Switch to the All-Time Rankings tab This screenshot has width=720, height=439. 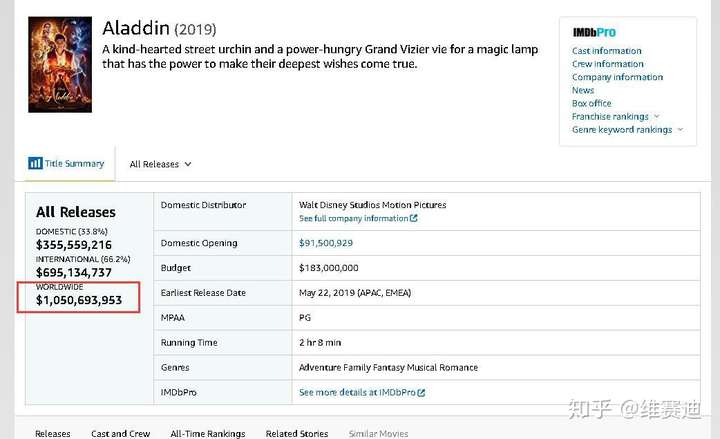208,433
